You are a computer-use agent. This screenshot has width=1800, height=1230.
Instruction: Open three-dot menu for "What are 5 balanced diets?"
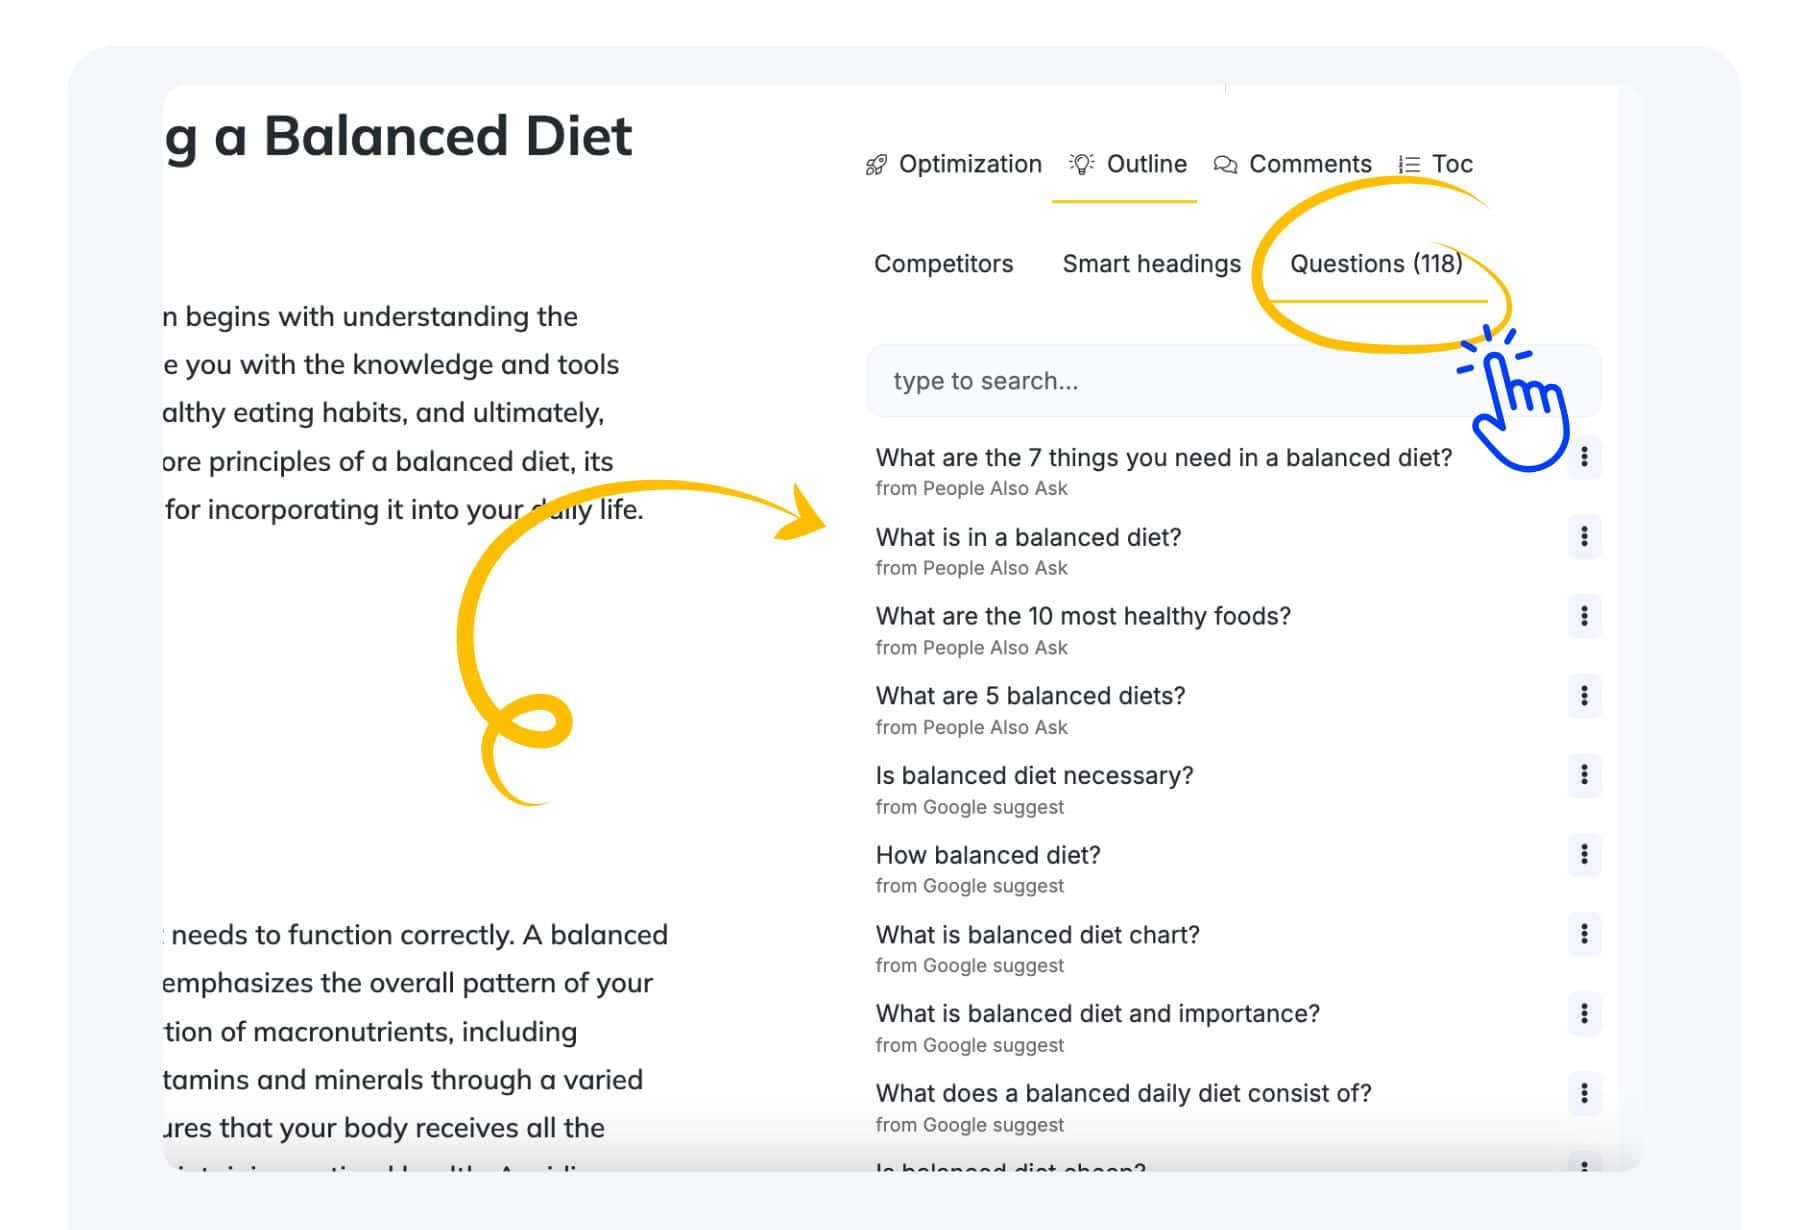1584,696
